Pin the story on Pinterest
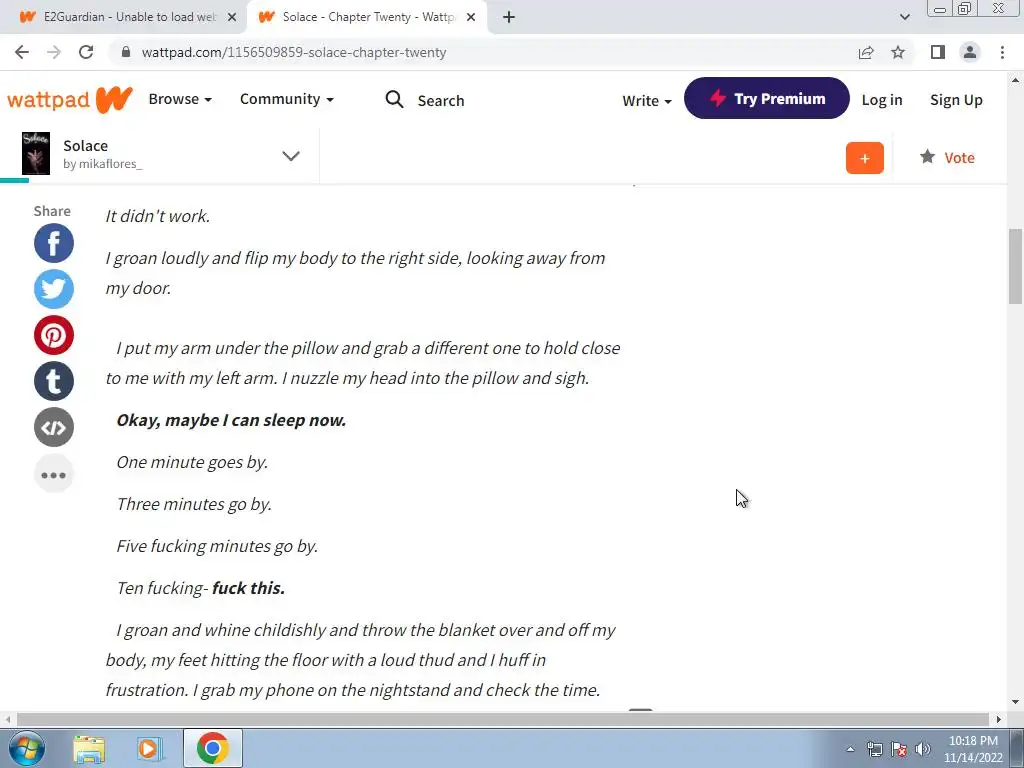 pyautogui.click(x=54, y=335)
